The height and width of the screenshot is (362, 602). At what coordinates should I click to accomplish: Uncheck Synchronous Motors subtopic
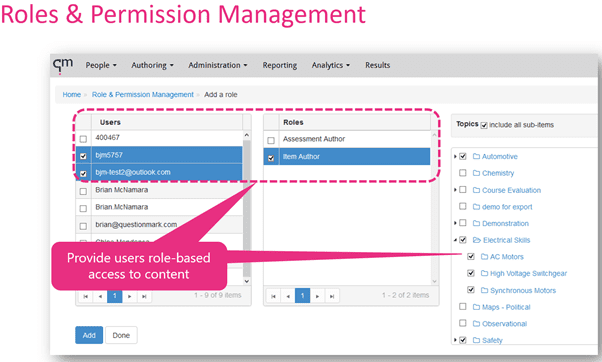click(x=471, y=289)
